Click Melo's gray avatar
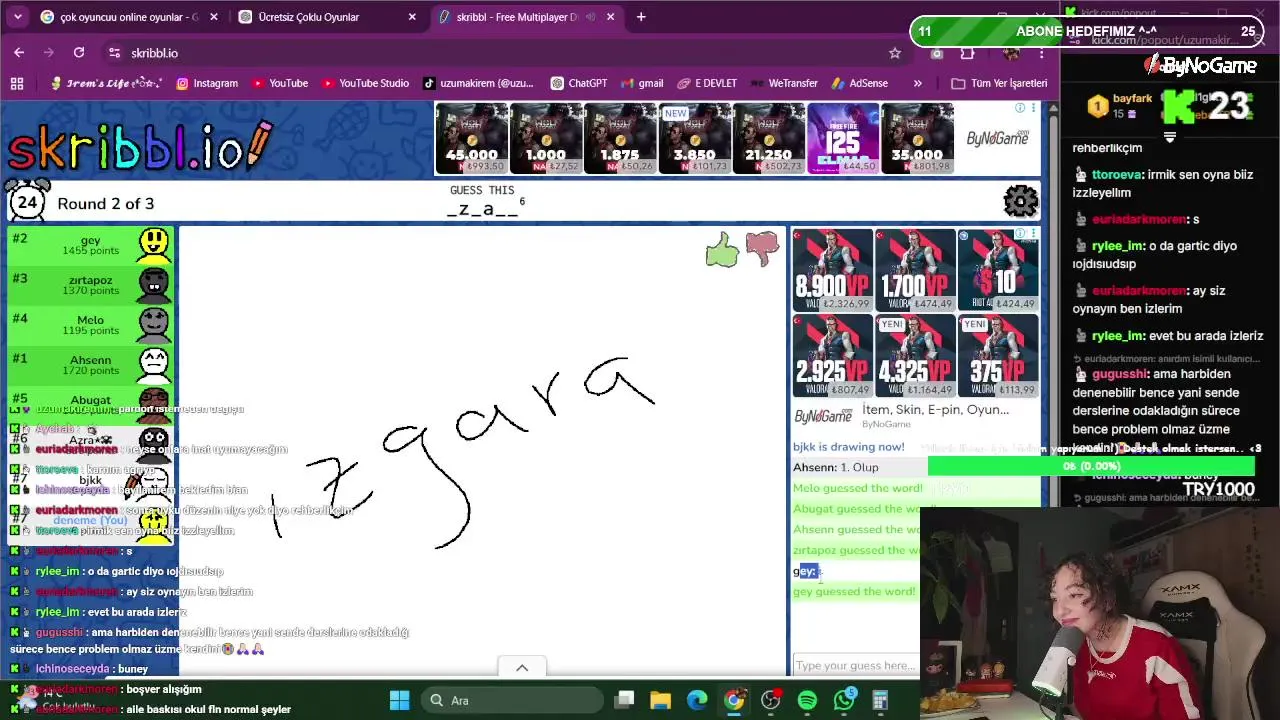 (x=154, y=325)
